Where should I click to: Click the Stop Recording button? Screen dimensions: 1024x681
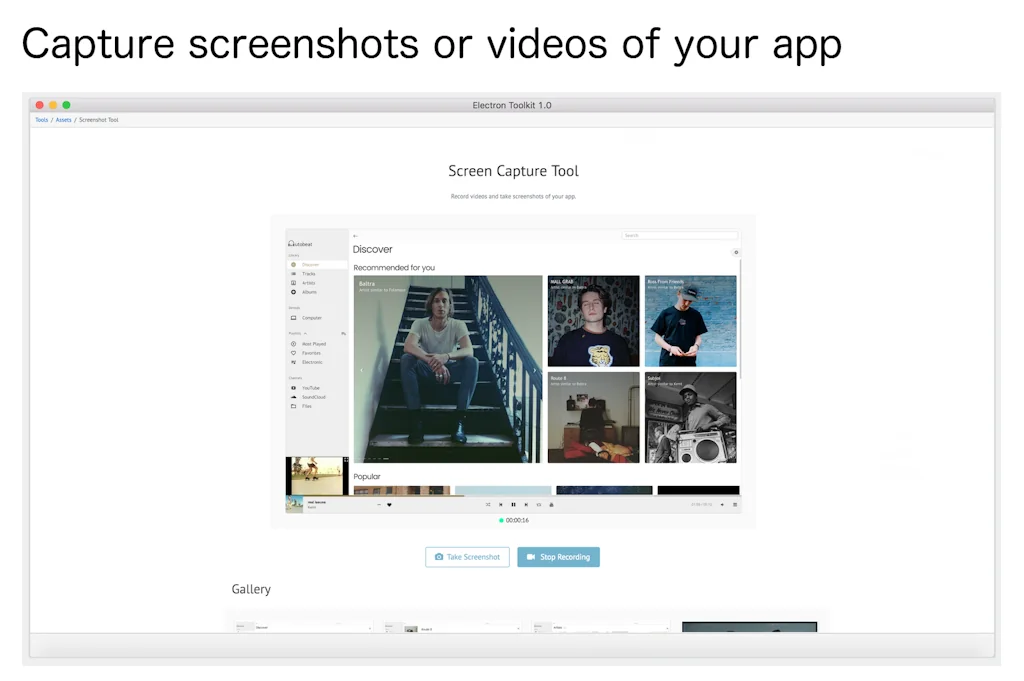[x=558, y=557]
